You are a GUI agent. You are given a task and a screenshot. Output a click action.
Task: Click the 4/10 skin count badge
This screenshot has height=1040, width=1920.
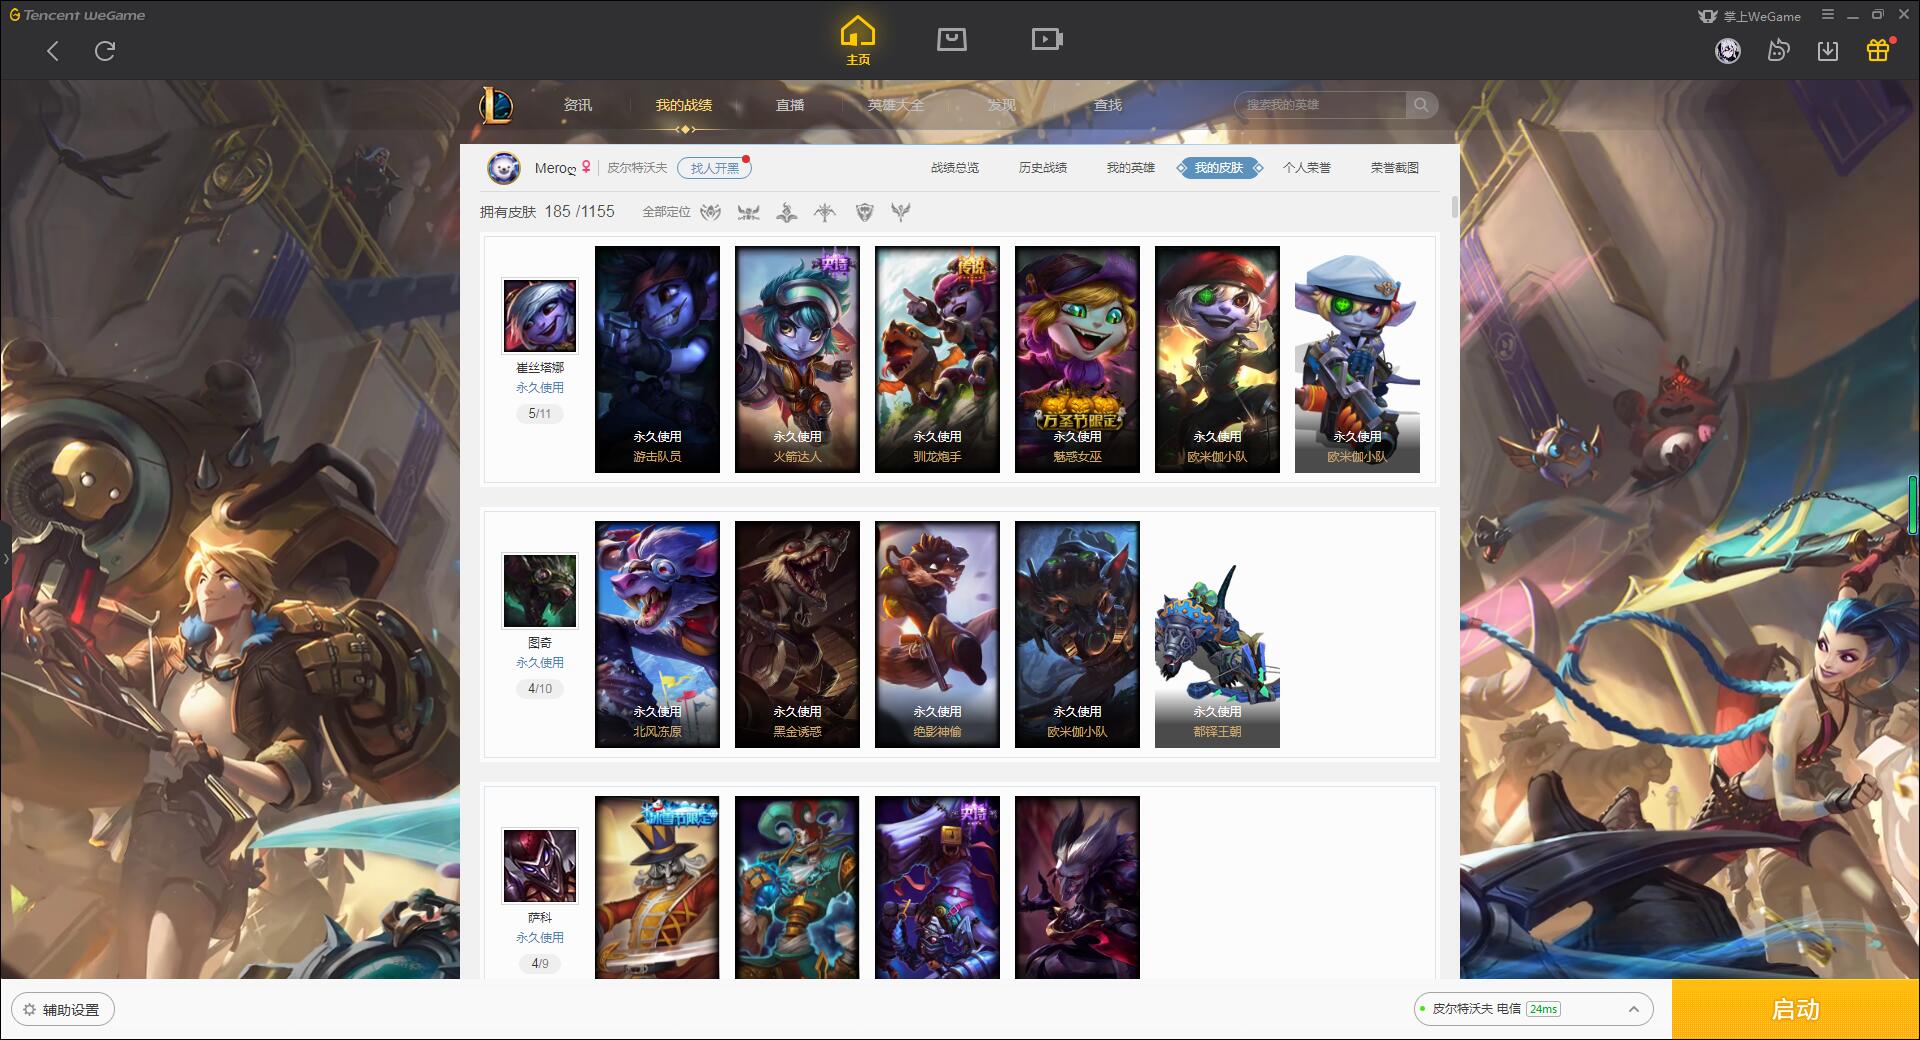540,689
